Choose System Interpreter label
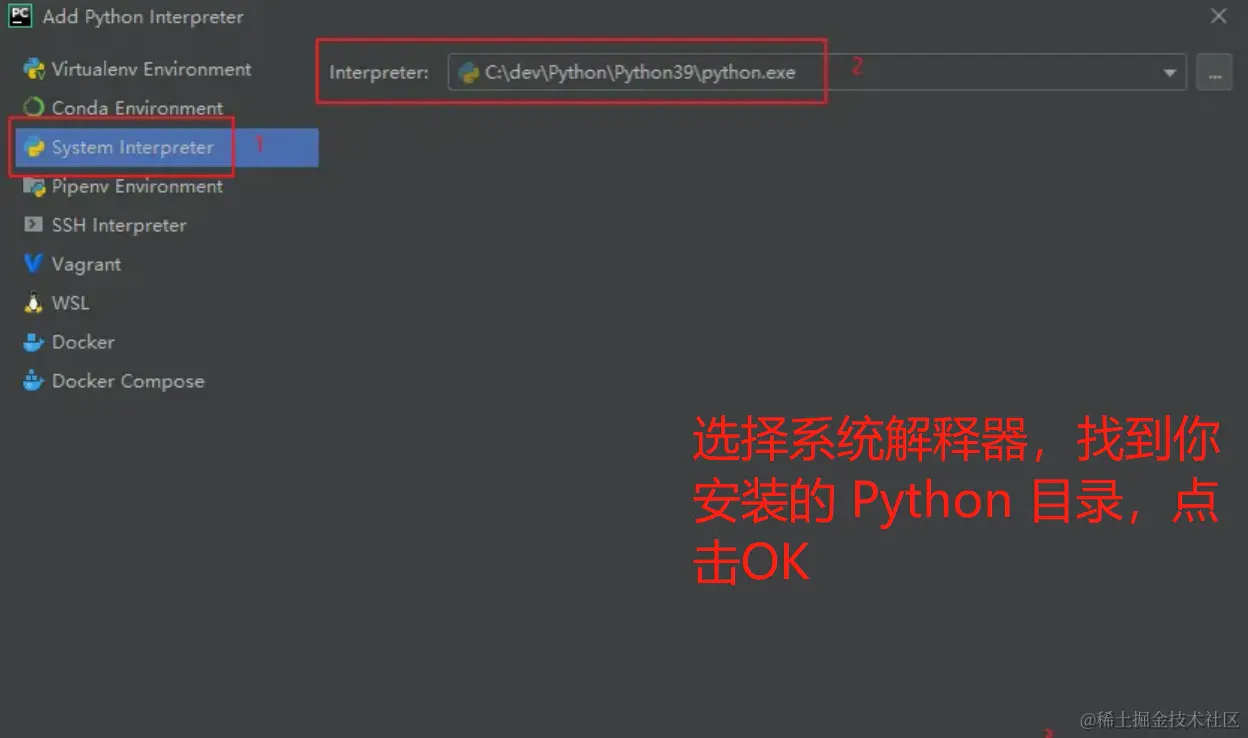Image resolution: width=1248 pixels, height=738 pixels. tap(133, 147)
